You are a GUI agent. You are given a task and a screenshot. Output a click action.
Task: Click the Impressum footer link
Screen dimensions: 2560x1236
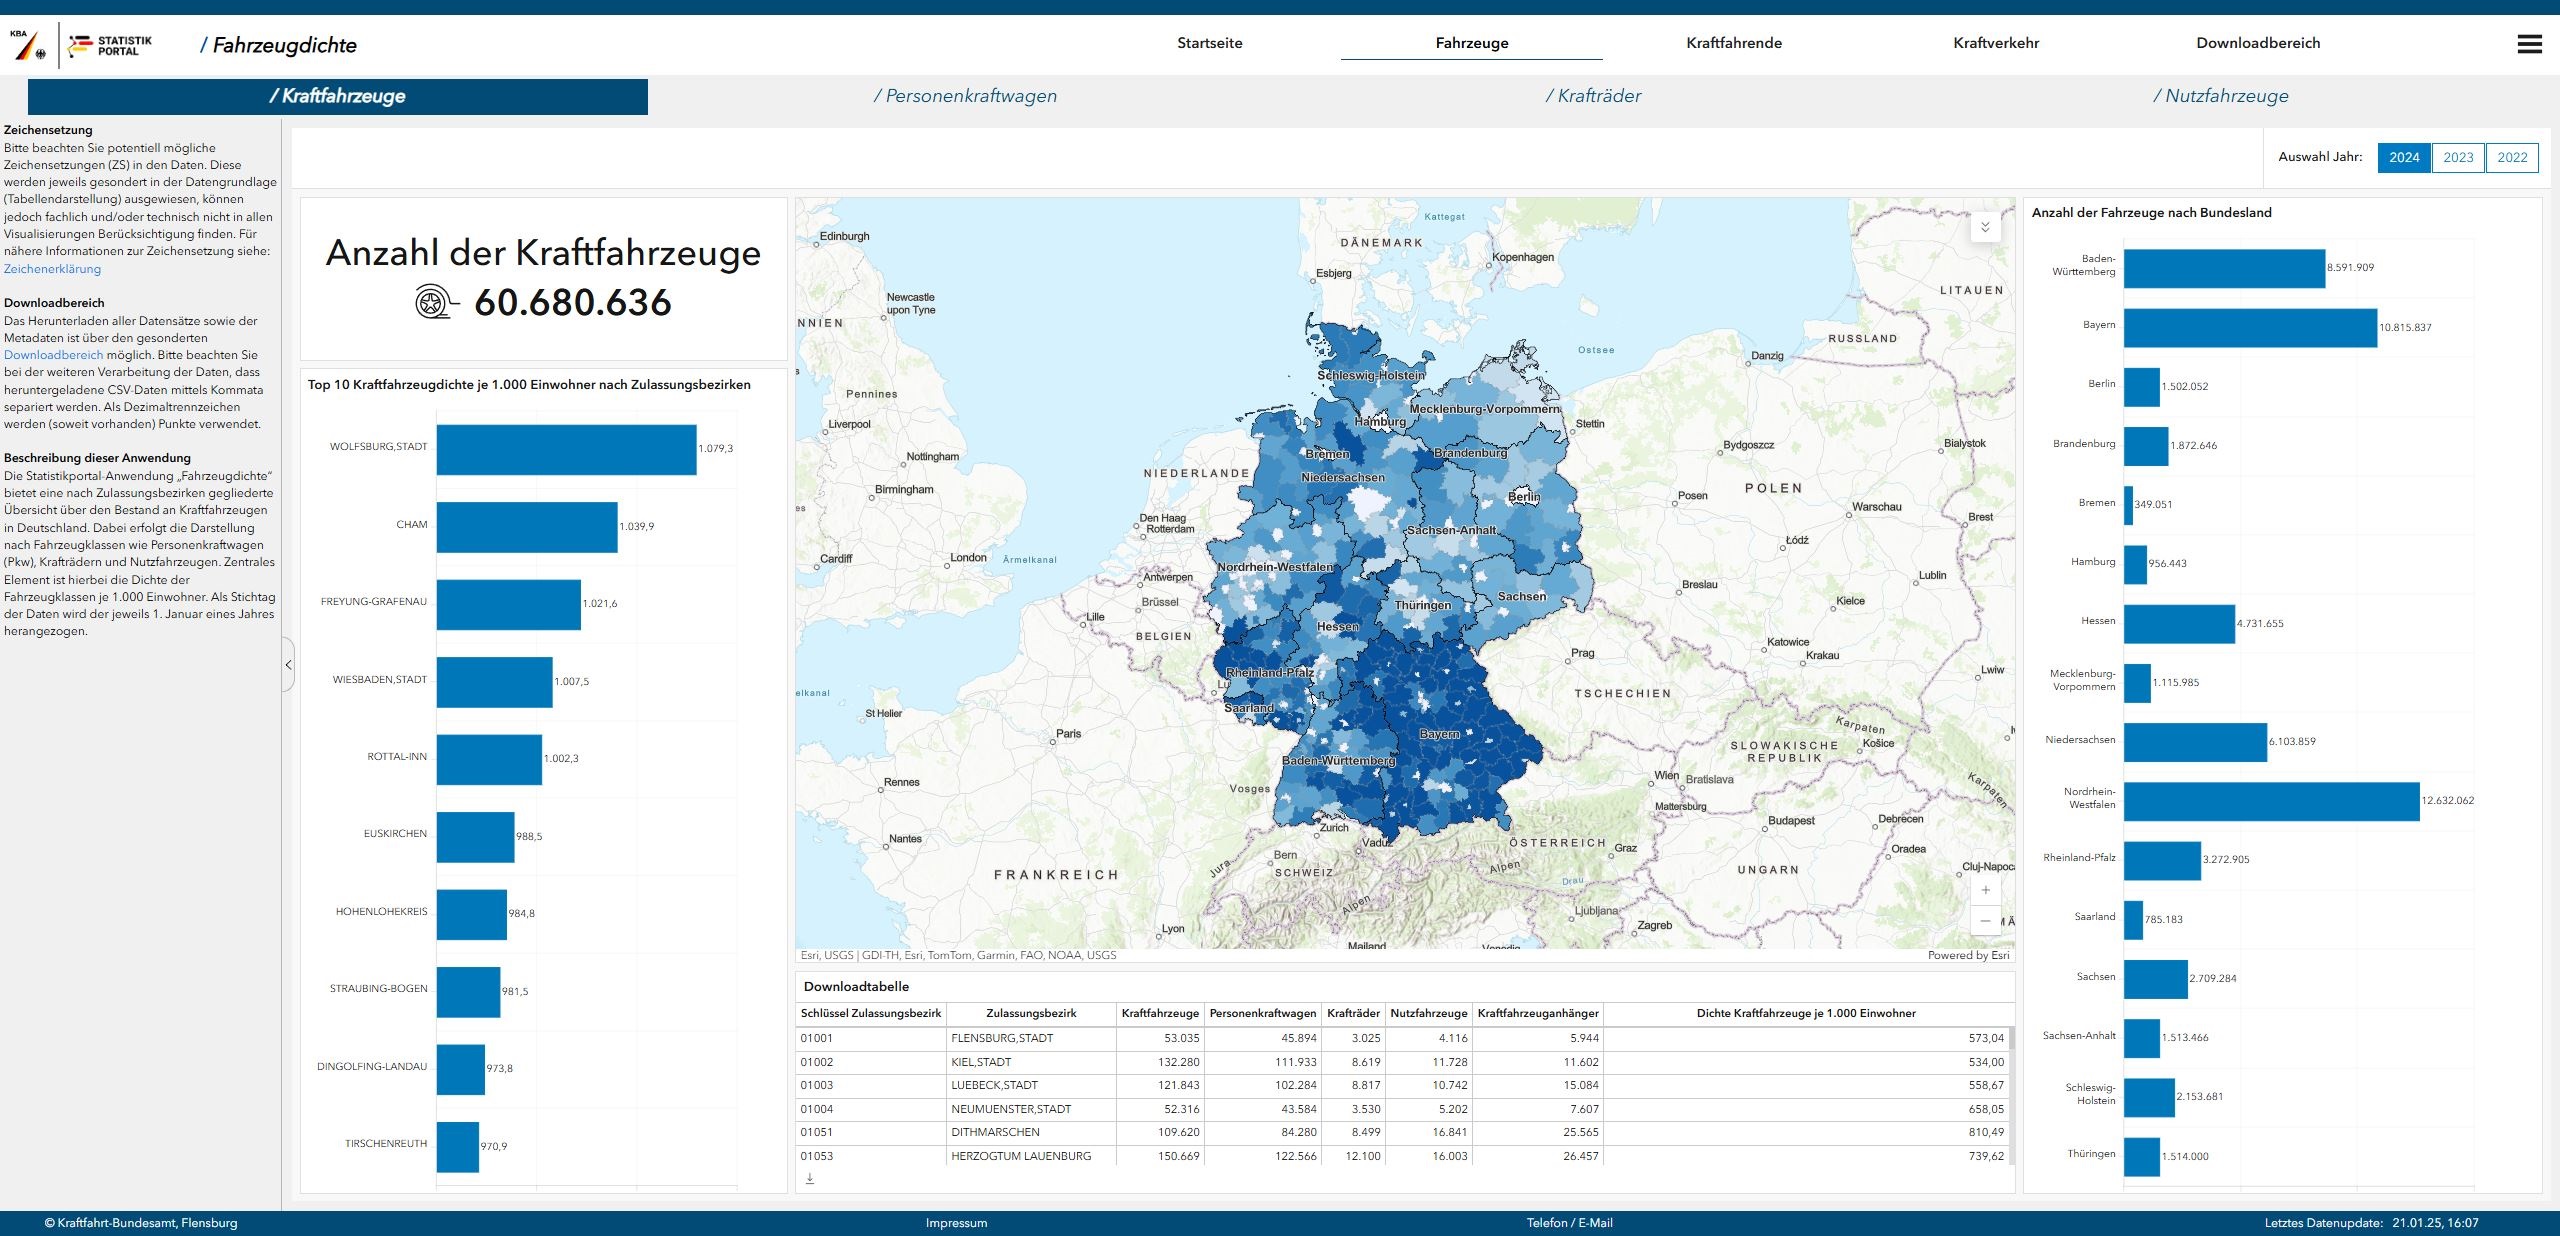(956, 1223)
